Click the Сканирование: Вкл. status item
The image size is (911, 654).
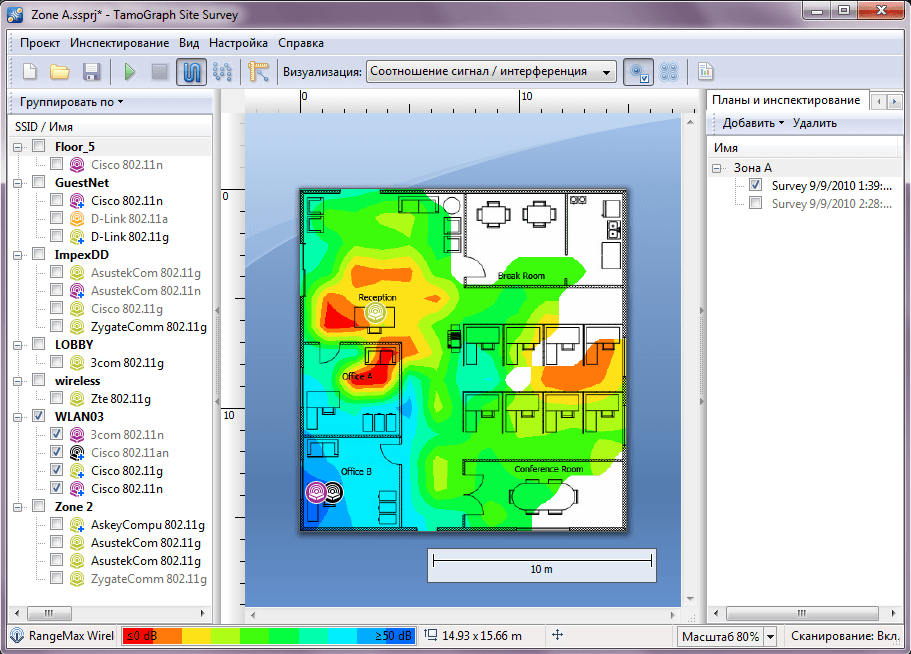click(x=845, y=637)
